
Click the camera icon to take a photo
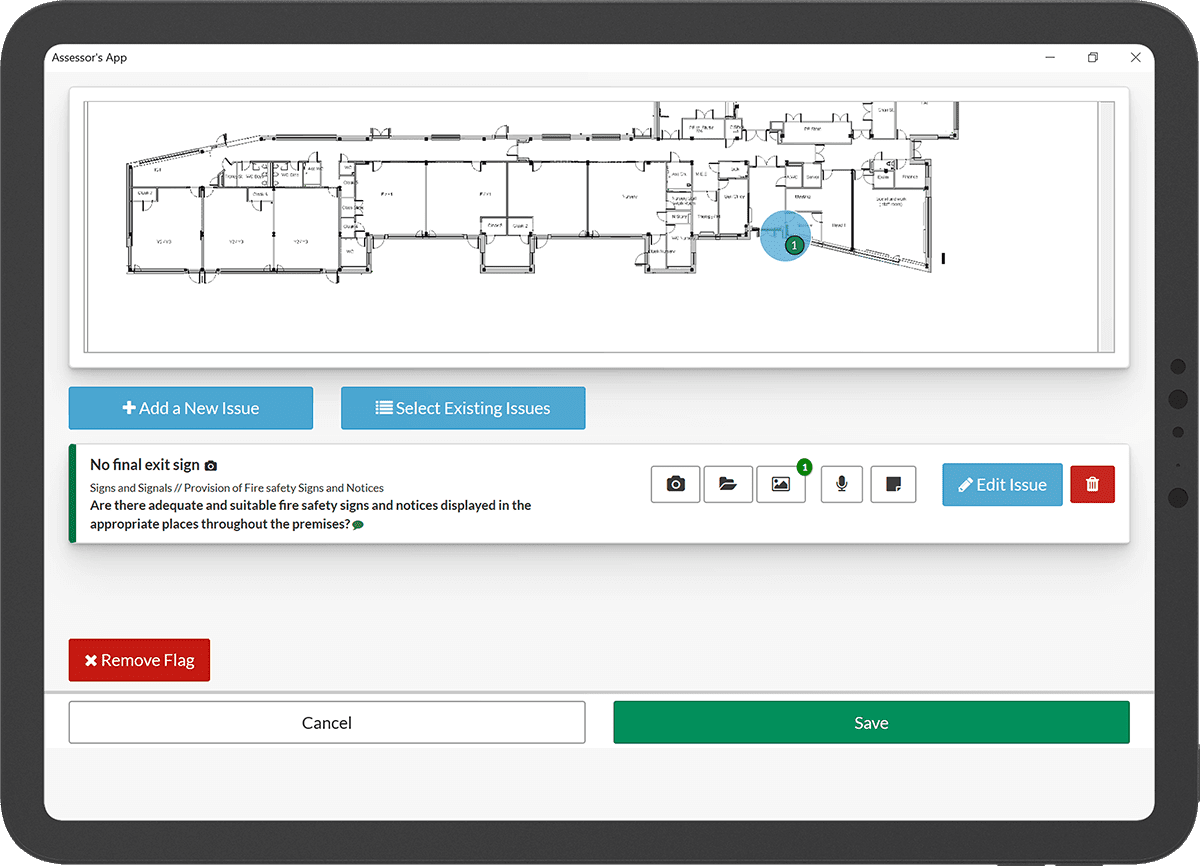coord(675,484)
